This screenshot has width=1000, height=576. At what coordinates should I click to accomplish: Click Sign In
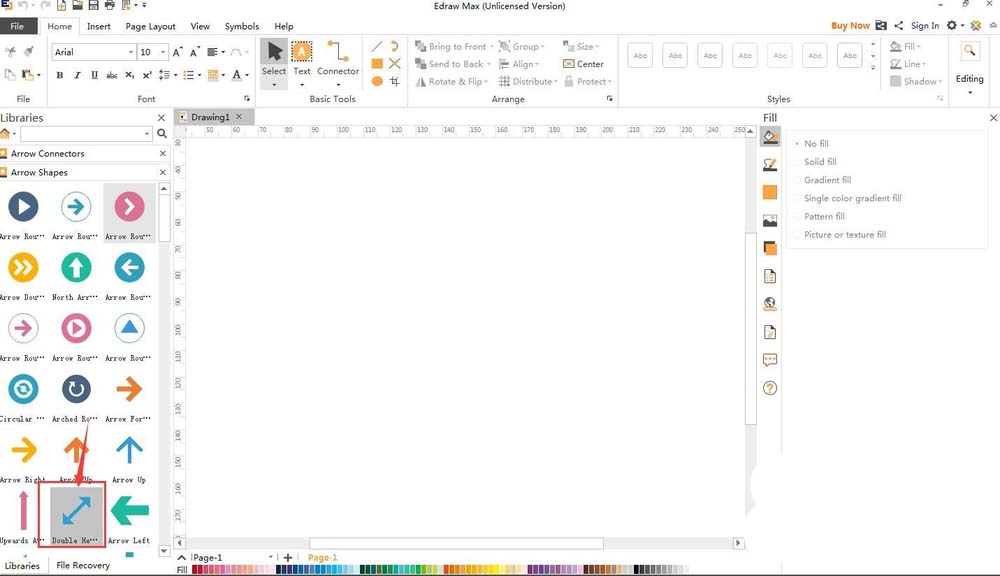[925, 26]
